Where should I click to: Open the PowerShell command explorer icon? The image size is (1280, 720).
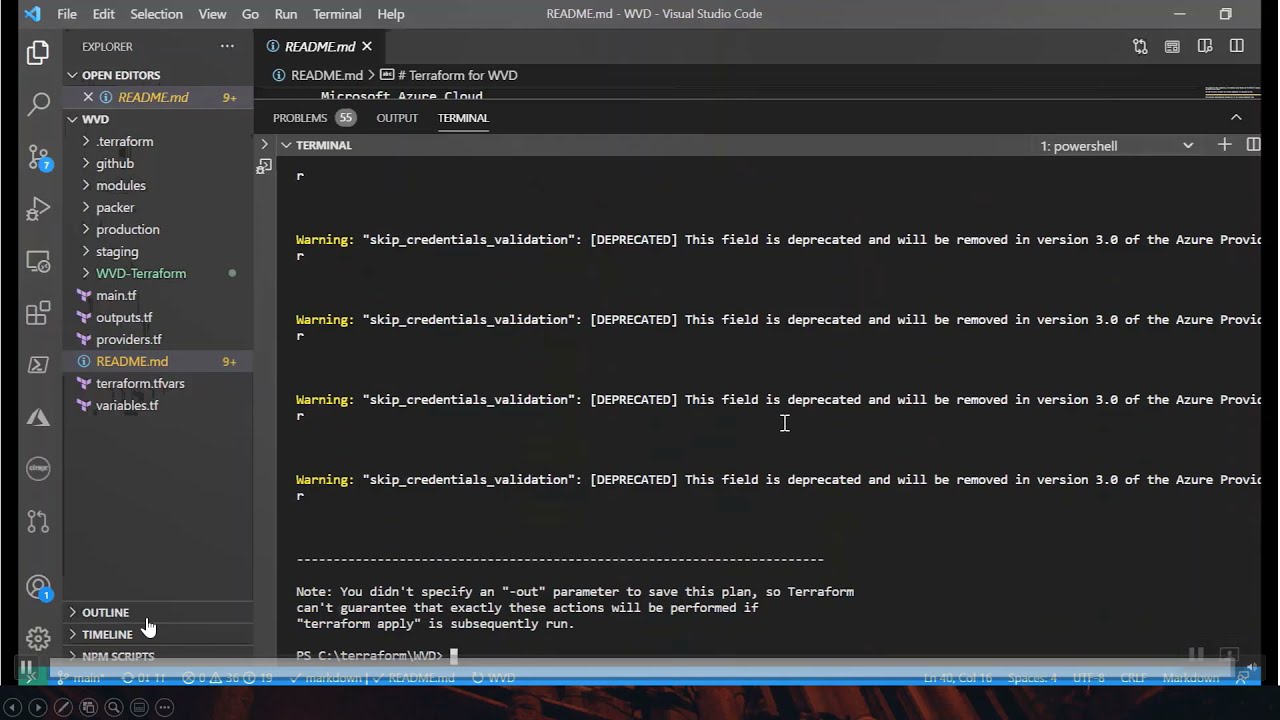(x=38, y=365)
